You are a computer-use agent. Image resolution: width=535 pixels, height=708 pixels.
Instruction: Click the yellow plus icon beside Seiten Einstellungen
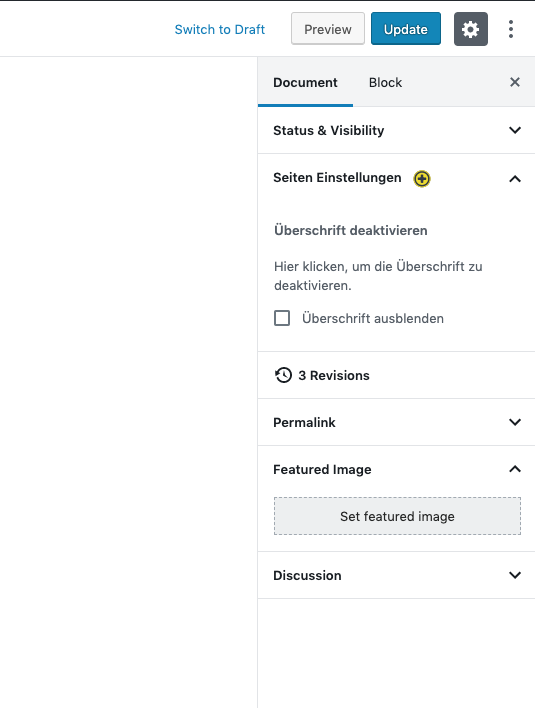coord(422,178)
